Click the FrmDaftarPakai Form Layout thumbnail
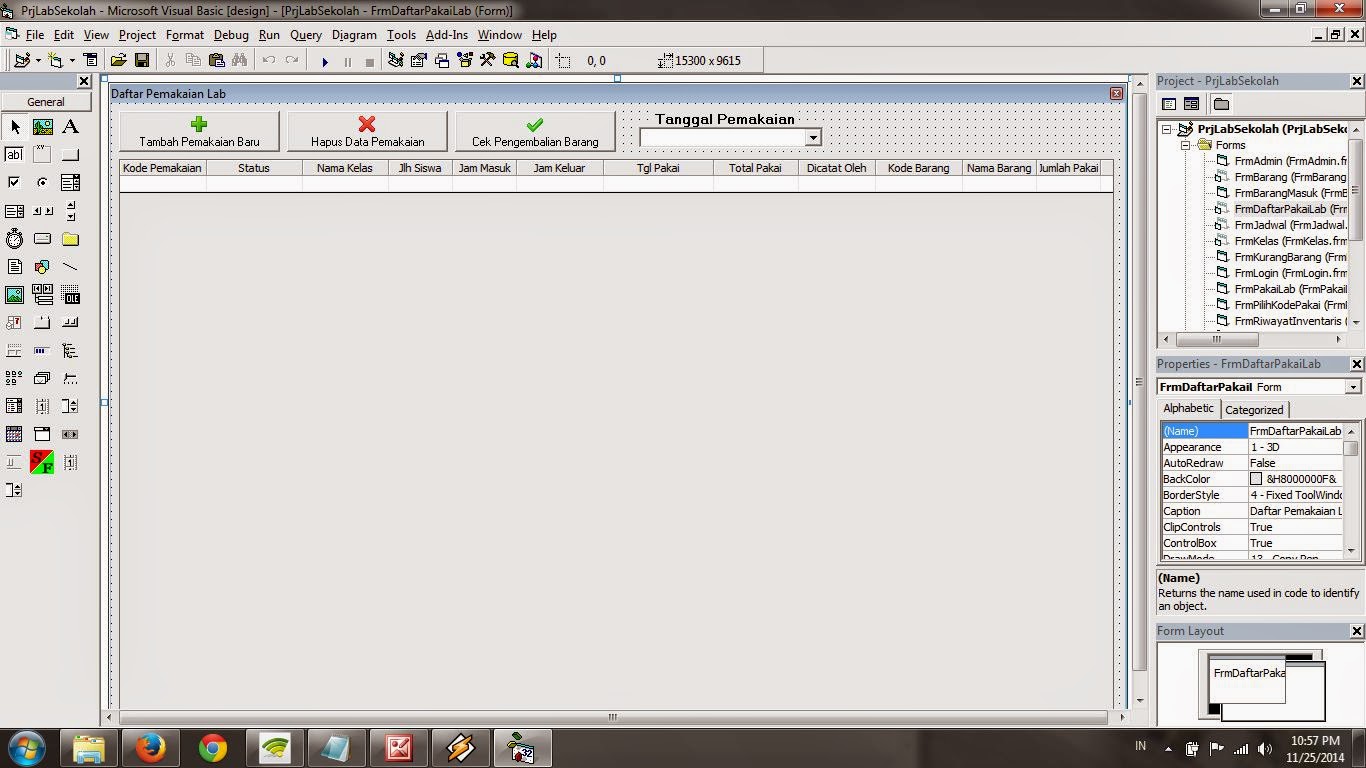Viewport: 1366px width, 768px height. point(1246,680)
